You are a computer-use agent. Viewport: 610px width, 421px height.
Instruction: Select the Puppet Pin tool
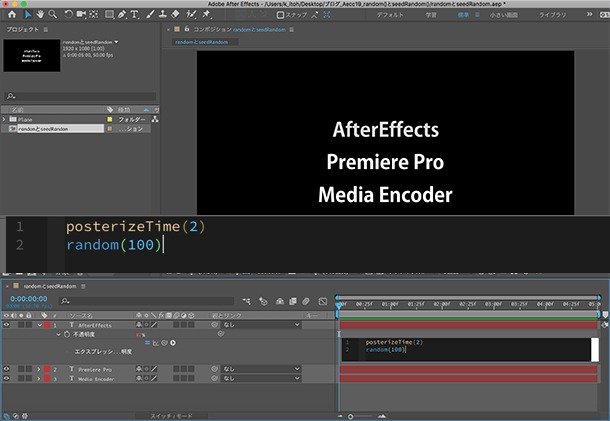(x=206, y=14)
